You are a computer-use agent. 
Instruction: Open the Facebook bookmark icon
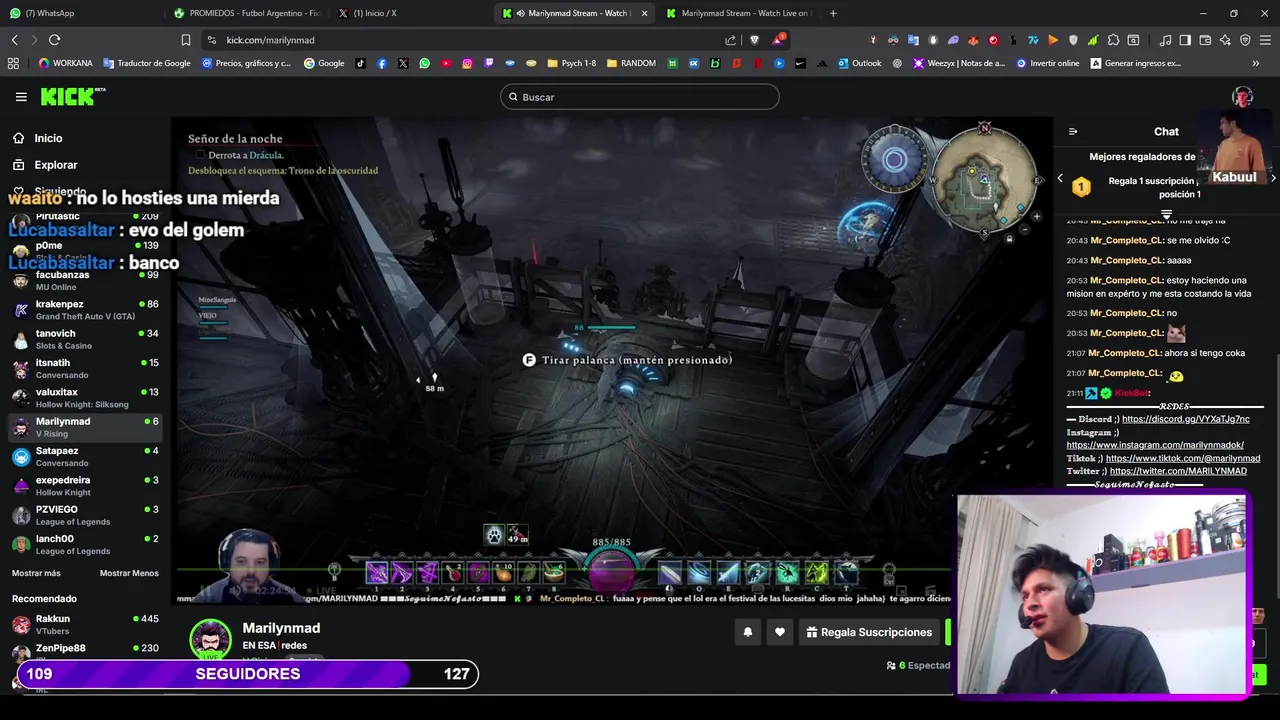(382, 63)
